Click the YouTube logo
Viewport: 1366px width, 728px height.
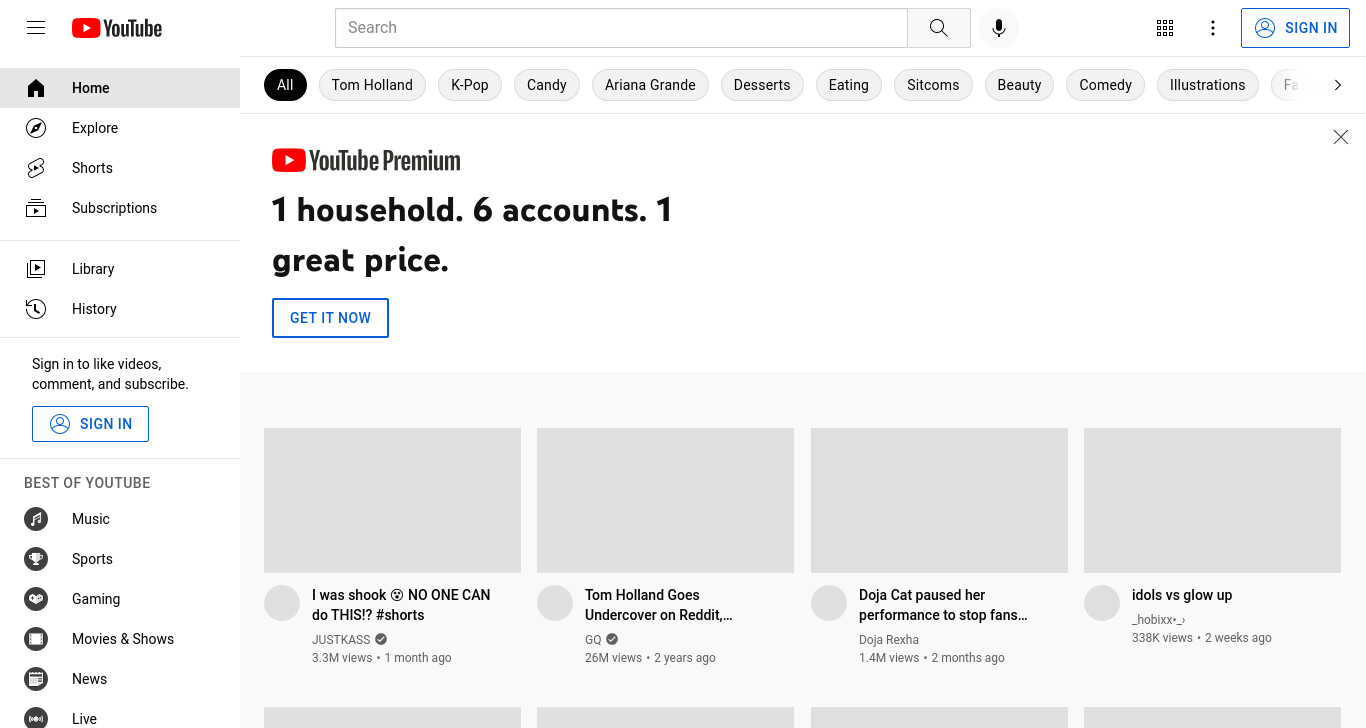[x=117, y=28]
